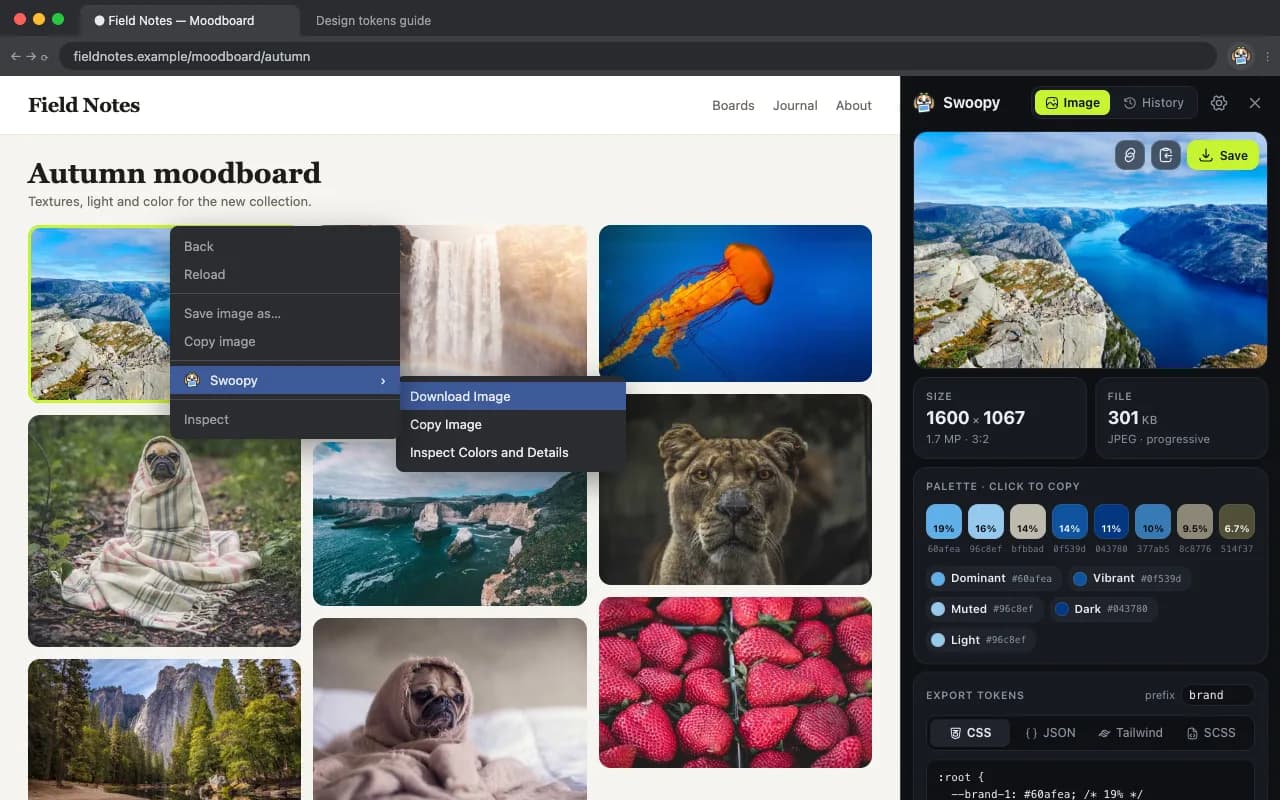
Task: Visit the About page link
Action: click(854, 105)
